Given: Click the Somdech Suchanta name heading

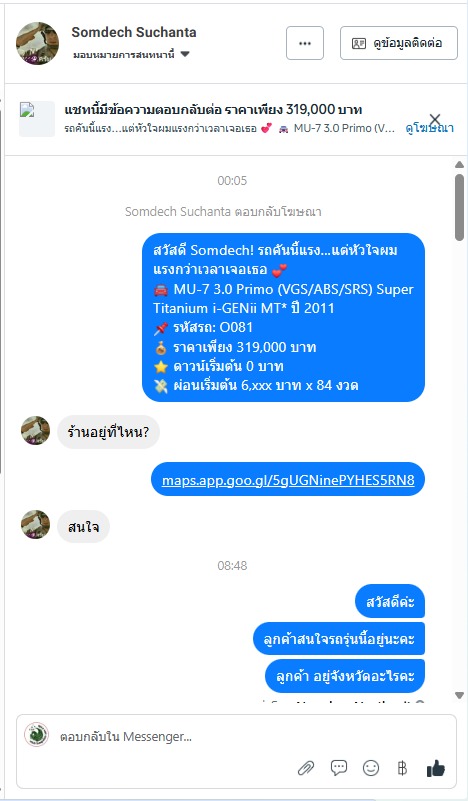Looking at the screenshot, I should [x=134, y=32].
